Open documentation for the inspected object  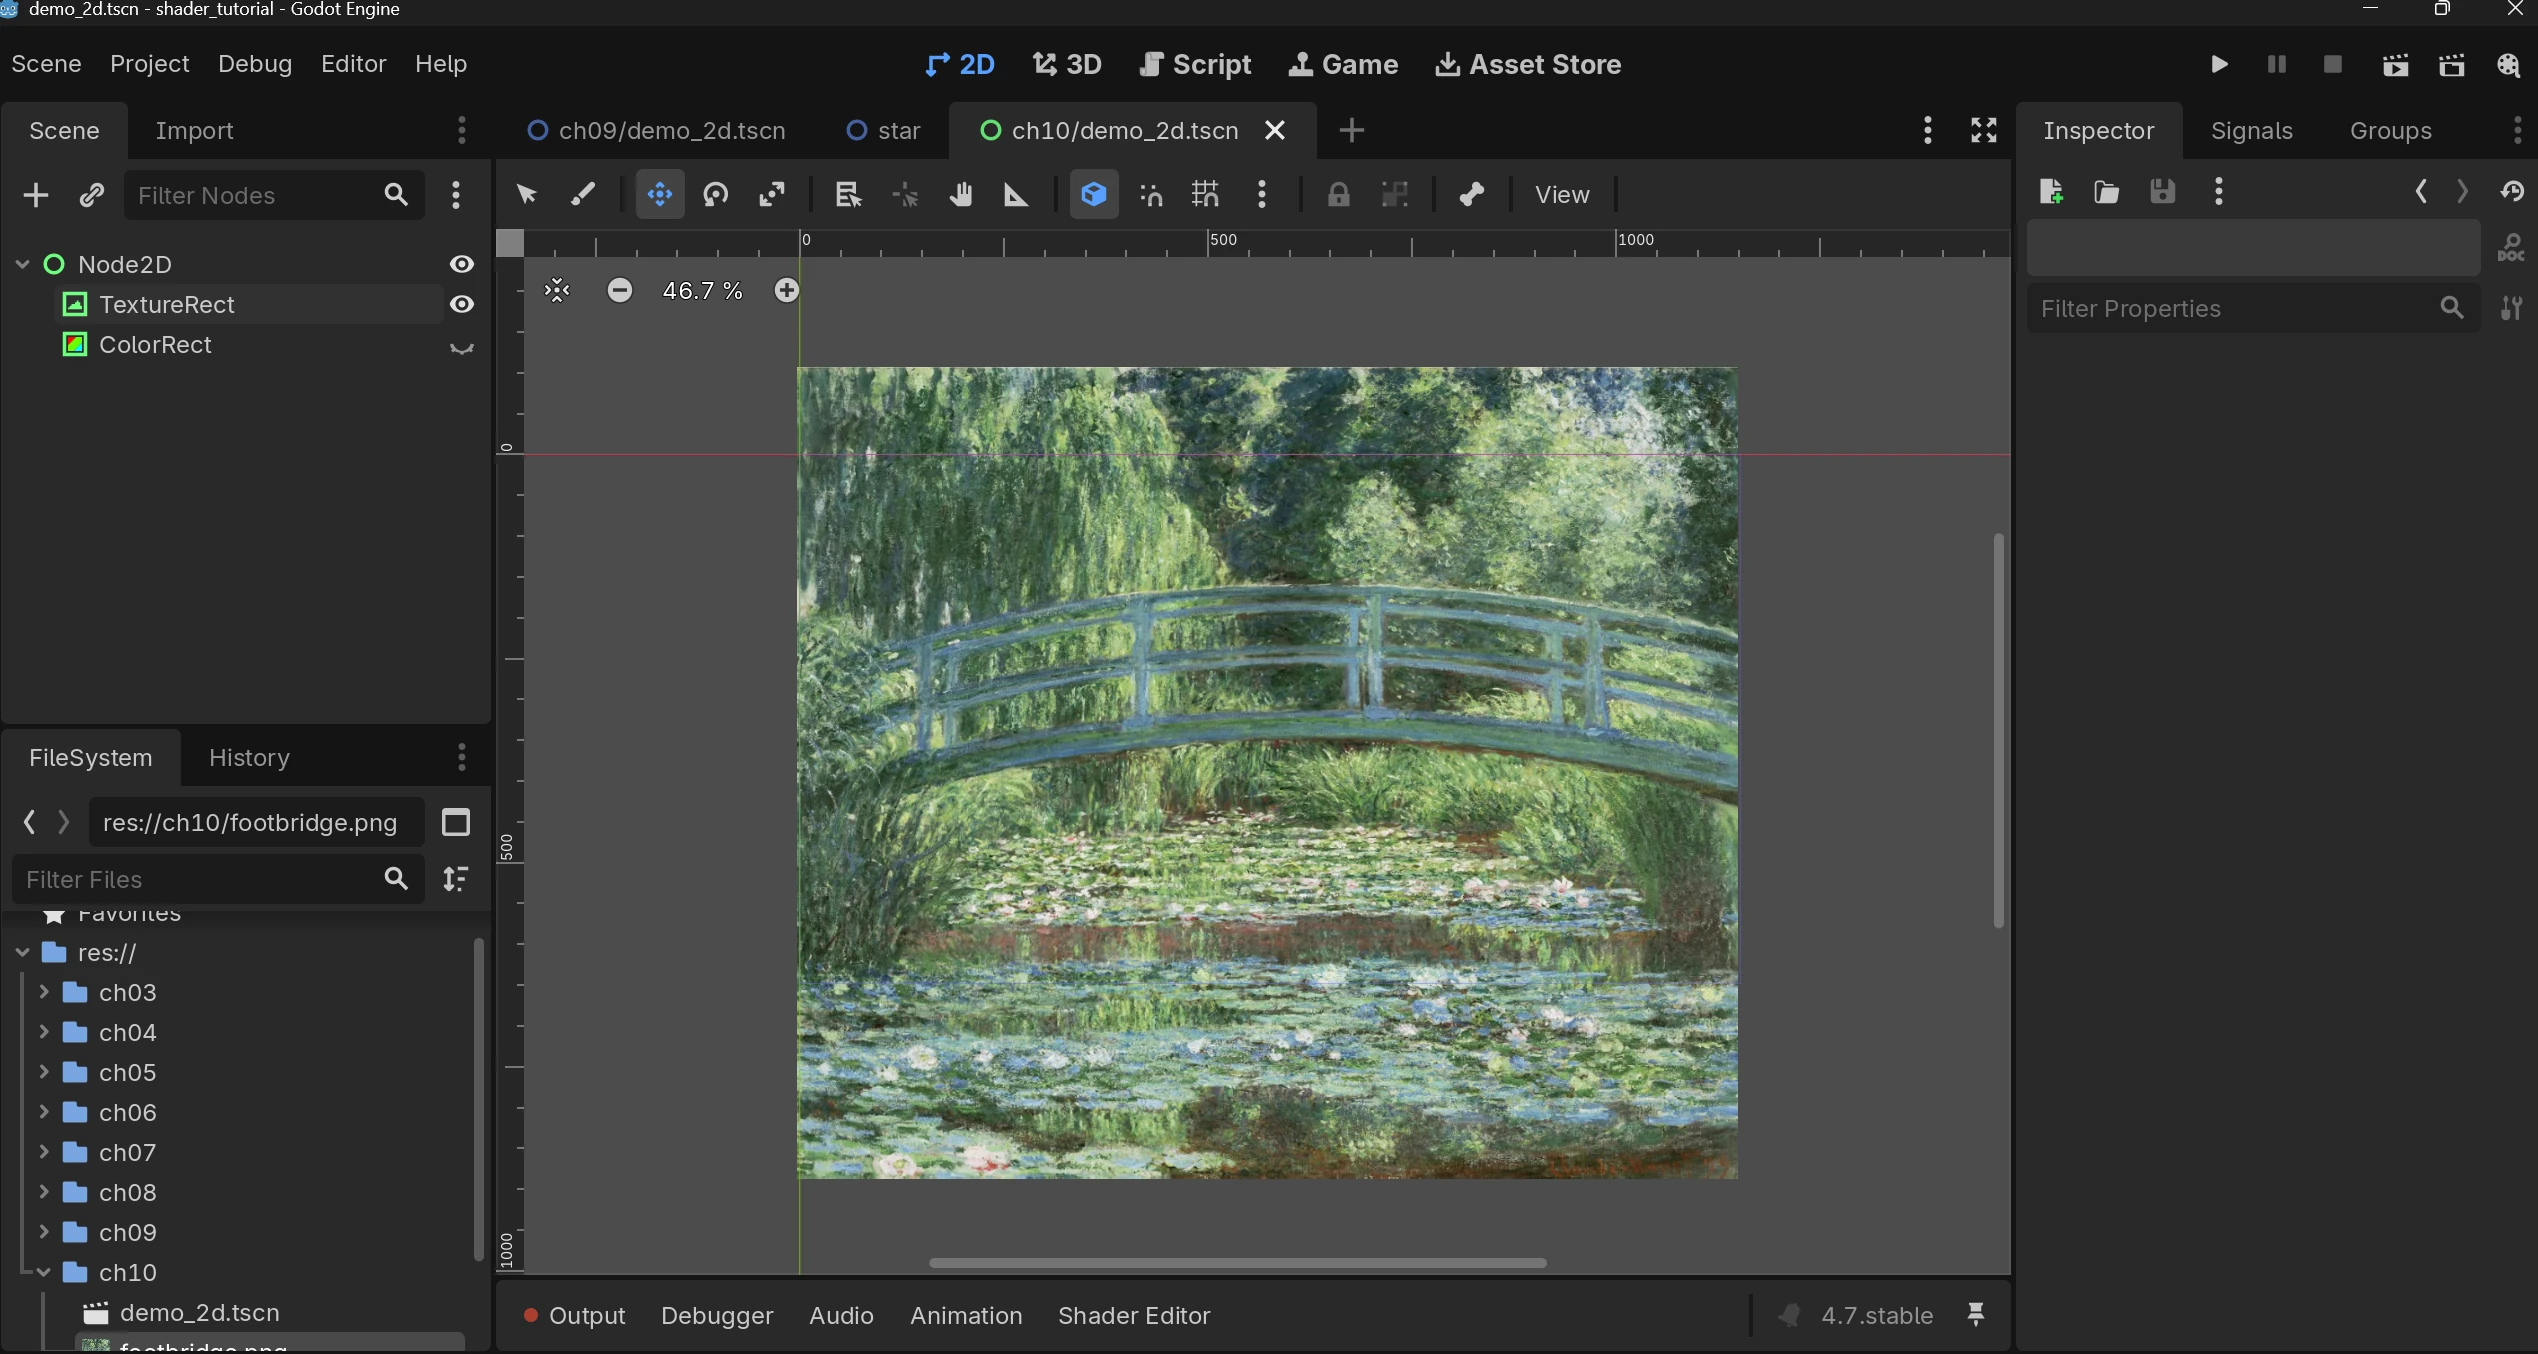[x=2511, y=247]
